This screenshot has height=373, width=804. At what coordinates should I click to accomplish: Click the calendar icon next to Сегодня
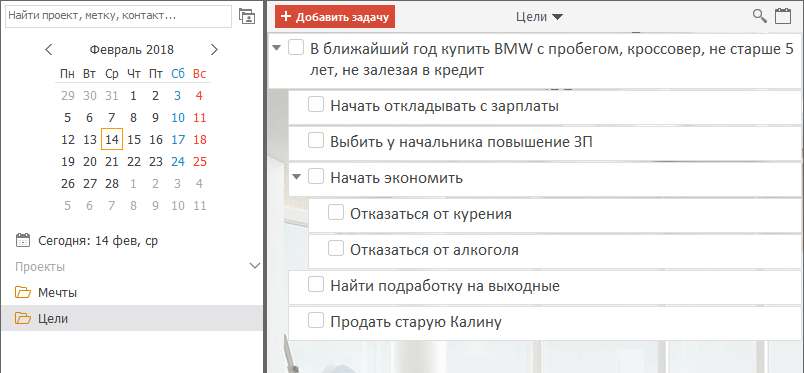[x=23, y=240]
